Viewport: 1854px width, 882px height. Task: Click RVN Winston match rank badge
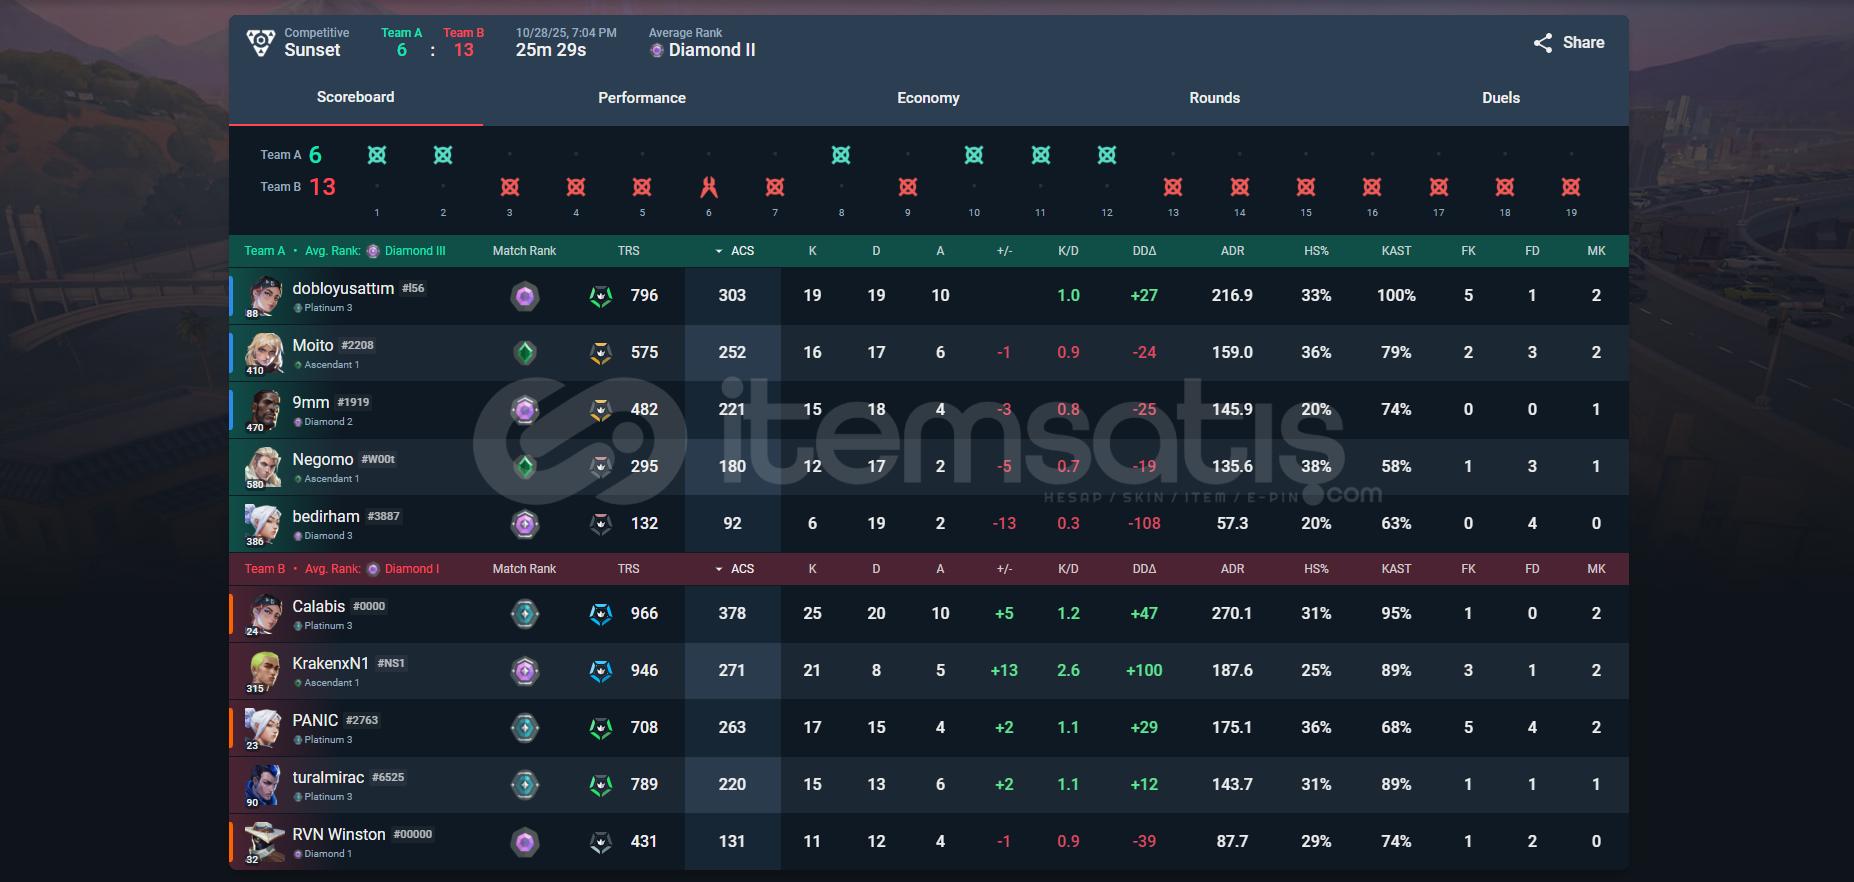tap(525, 842)
